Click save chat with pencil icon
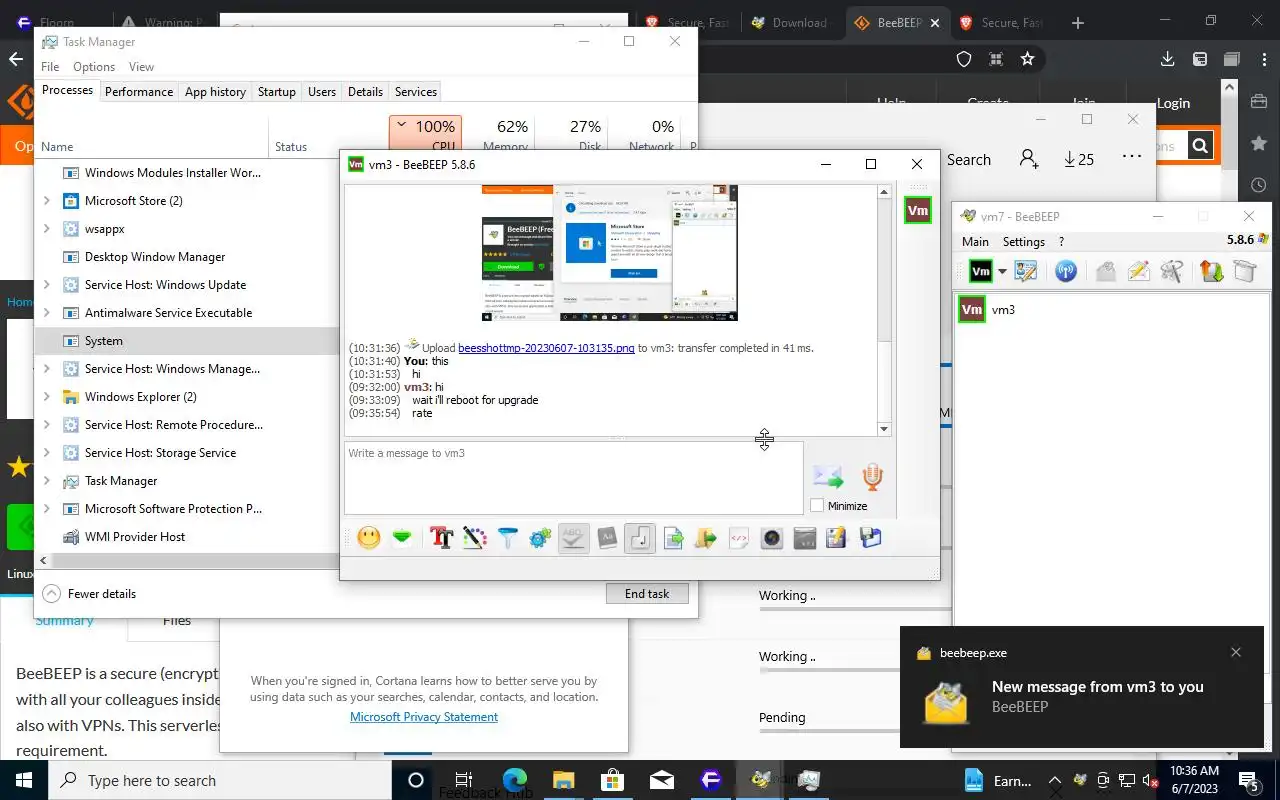This screenshot has width=1280, height=800. (x=837, y=538)
